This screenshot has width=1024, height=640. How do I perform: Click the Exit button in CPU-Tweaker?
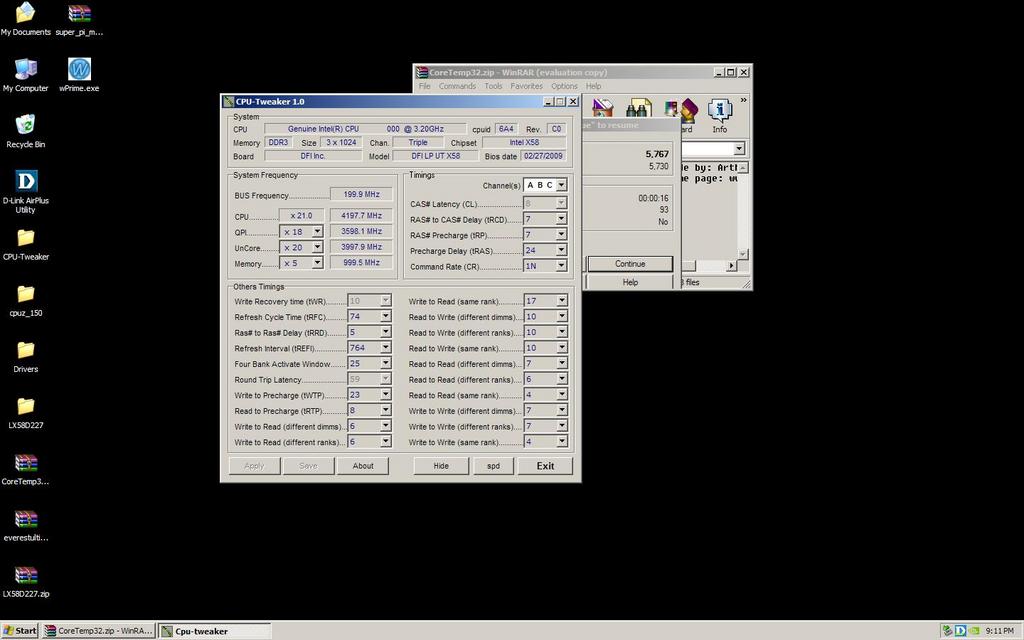(545, 466)
